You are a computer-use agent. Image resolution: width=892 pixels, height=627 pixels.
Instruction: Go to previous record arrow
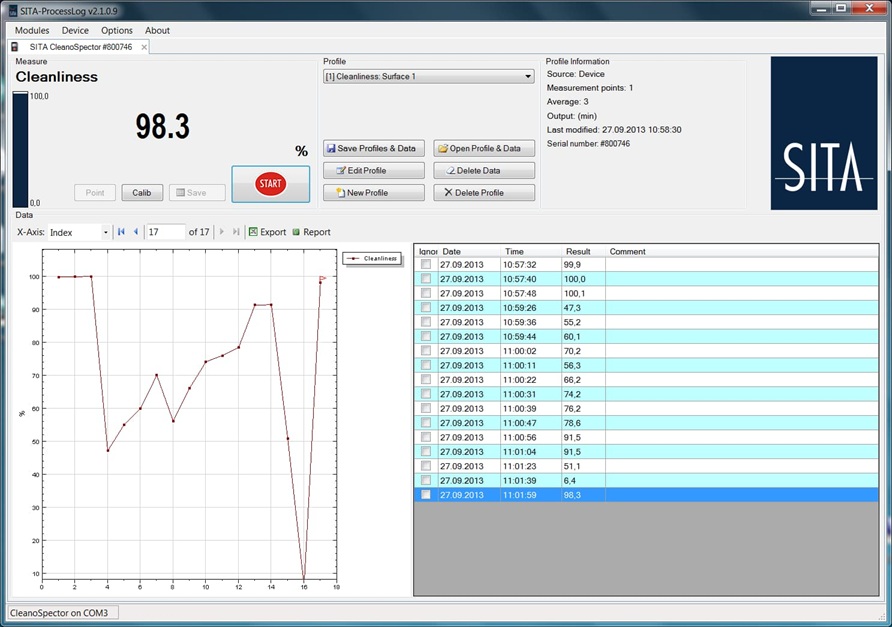[x=136, y=232]
